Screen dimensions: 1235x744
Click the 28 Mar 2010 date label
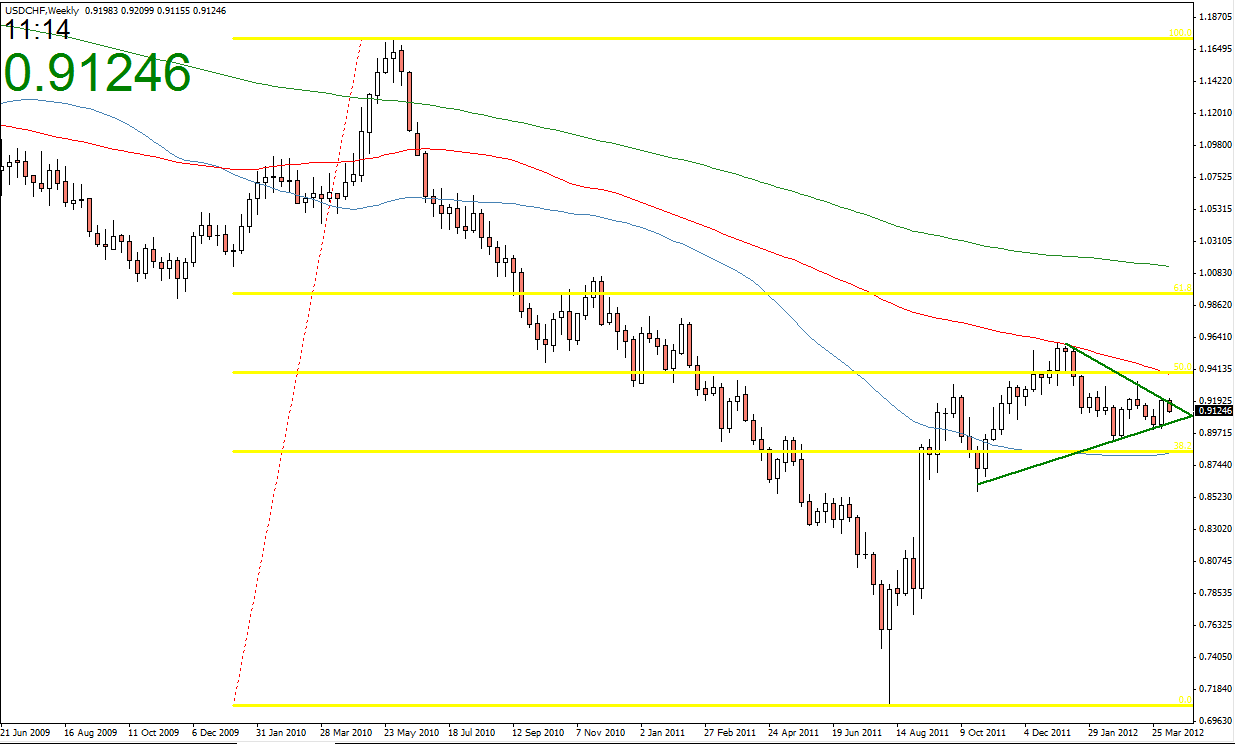[x=346, y=733]
